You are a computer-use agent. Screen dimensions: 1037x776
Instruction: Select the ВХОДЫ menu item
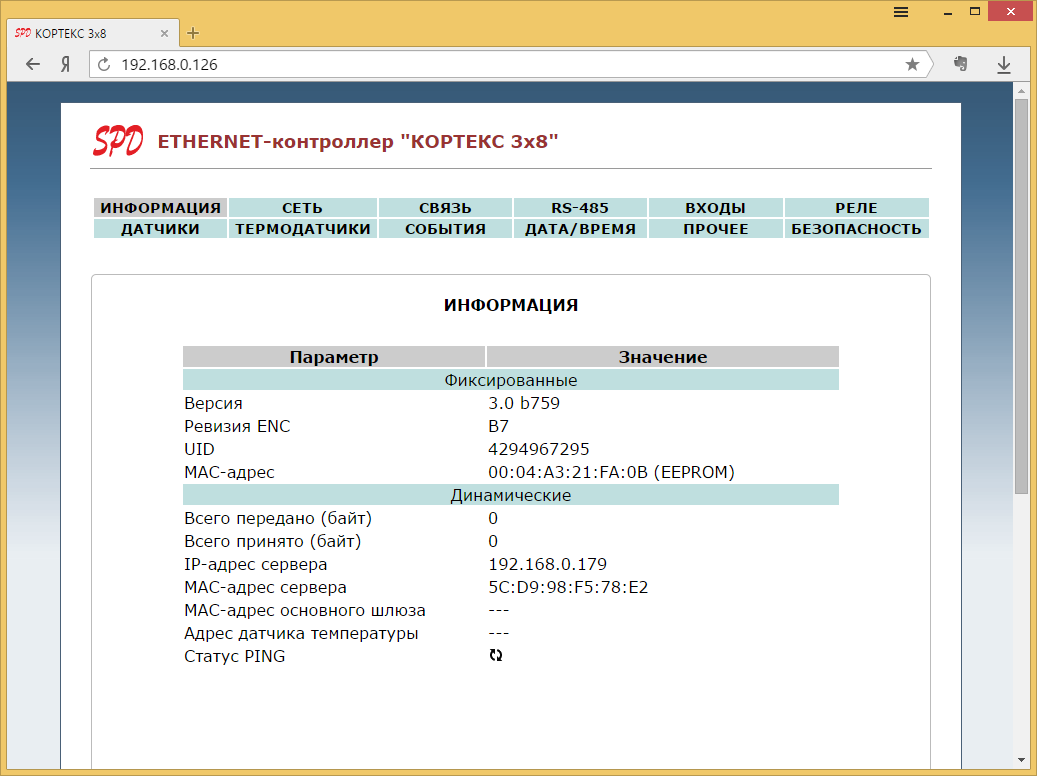715,208
